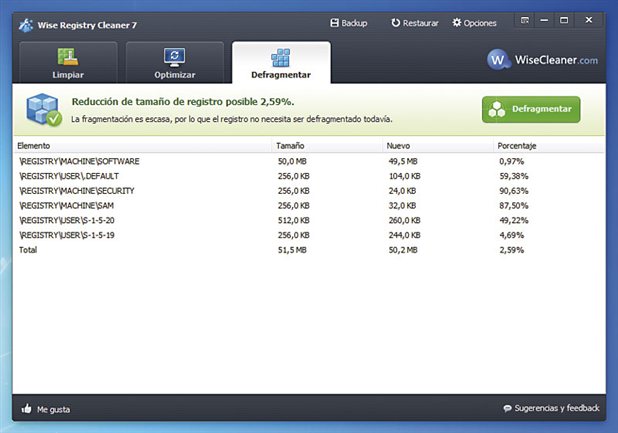
Task: Close the Wise Registry Cleaner window
Action: click(589, 20)
